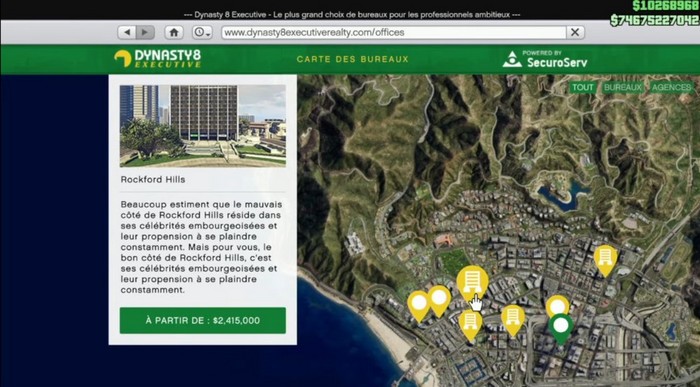Click the Rockford Hills building photo
The width and height of the screenshot is (700, 387).
tap(203, 126)
